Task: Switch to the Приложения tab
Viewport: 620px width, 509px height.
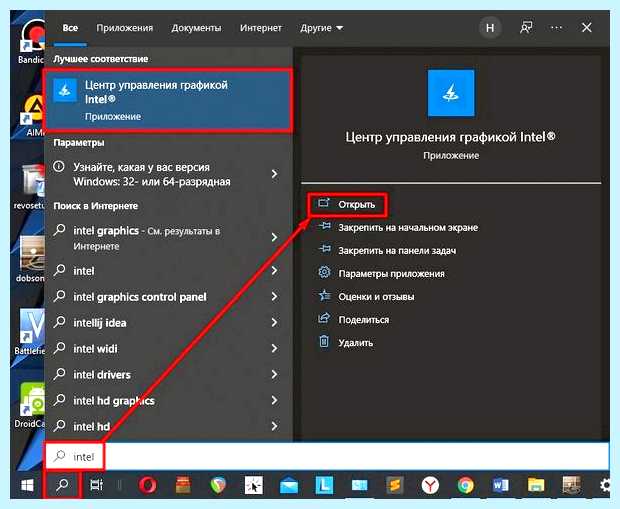Action: click(125, 28)
